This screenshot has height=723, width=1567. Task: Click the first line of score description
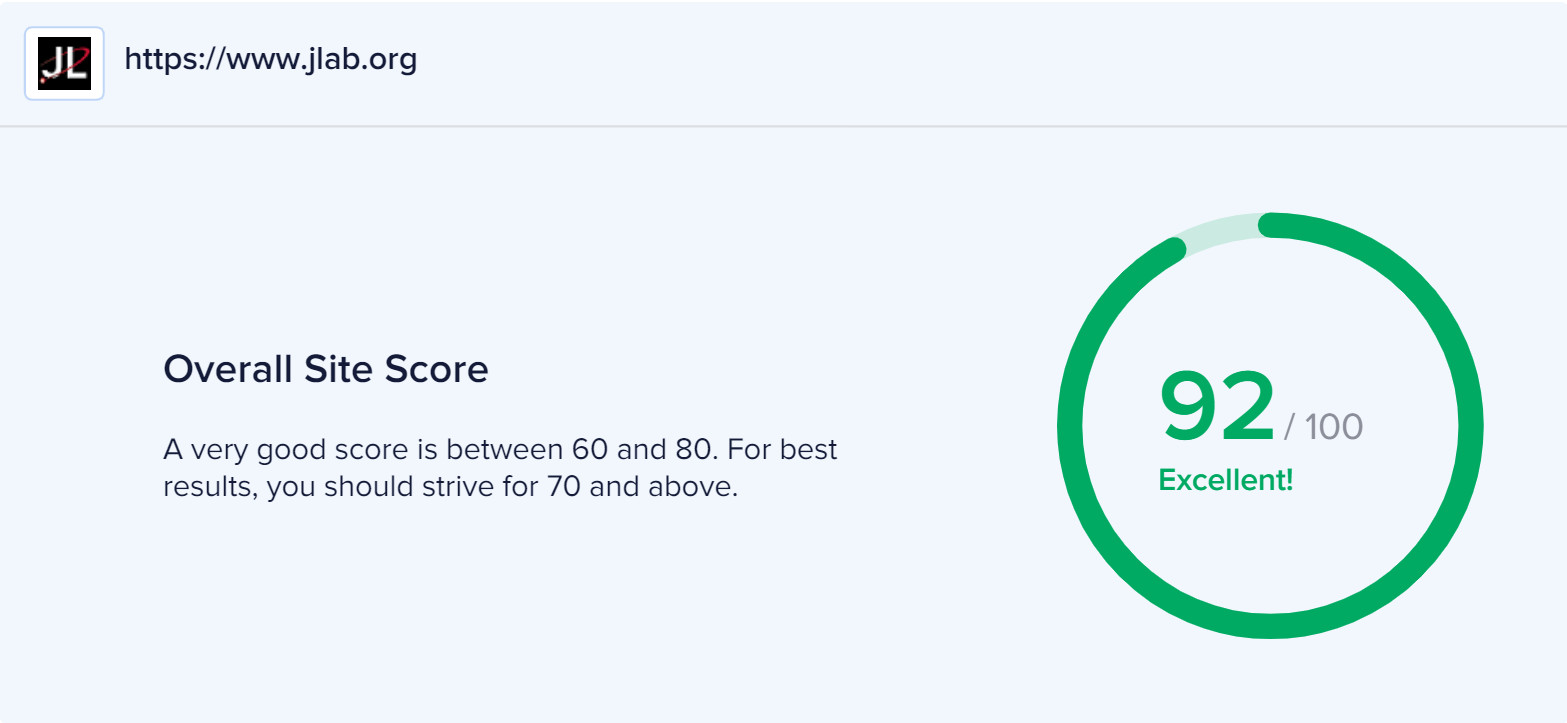500,449
